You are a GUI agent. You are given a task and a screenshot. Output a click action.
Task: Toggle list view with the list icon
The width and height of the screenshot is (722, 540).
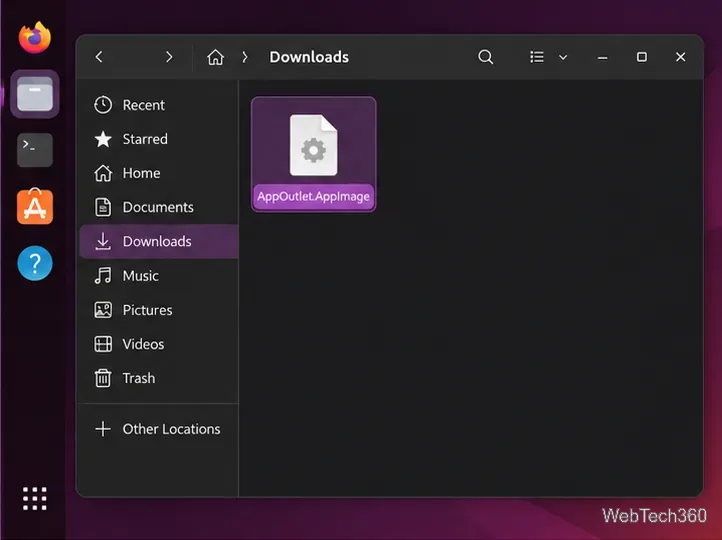(x=536, y=57)
